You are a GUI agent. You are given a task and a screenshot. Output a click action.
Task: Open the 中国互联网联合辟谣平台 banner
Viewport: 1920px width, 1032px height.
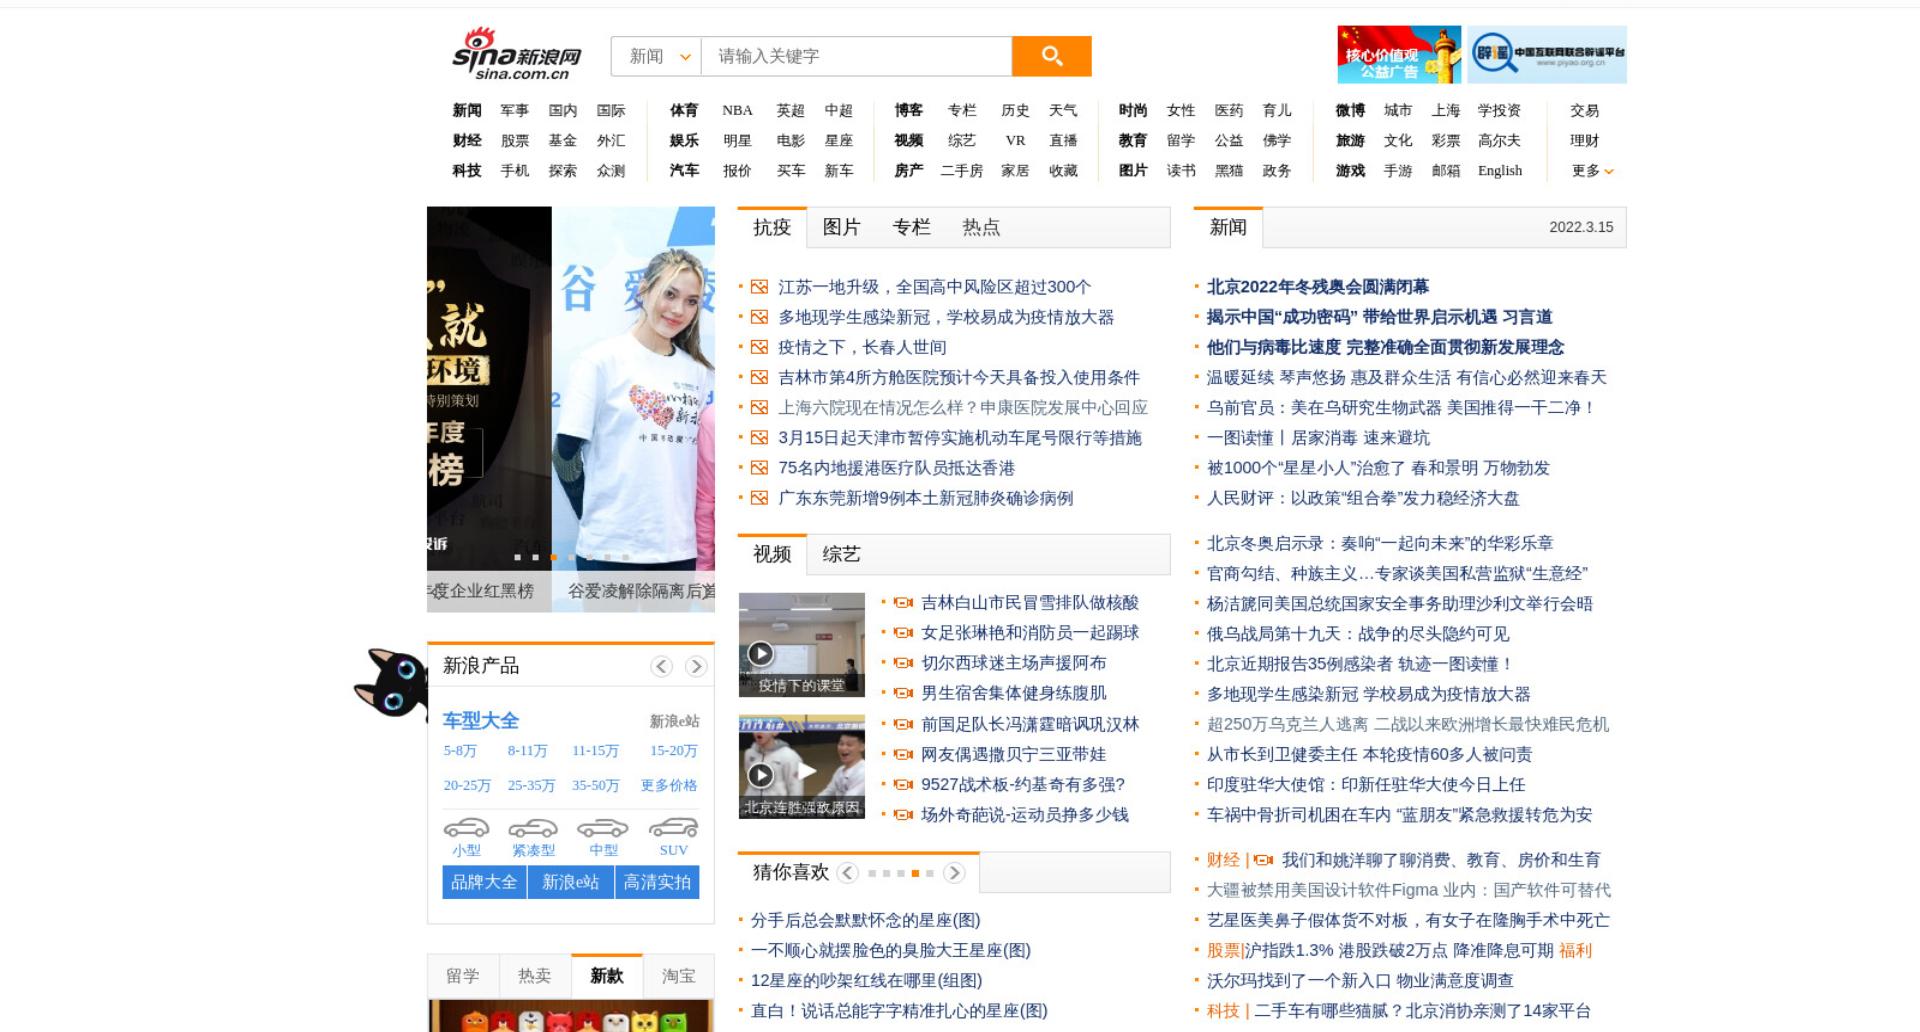pos(1547,55)
